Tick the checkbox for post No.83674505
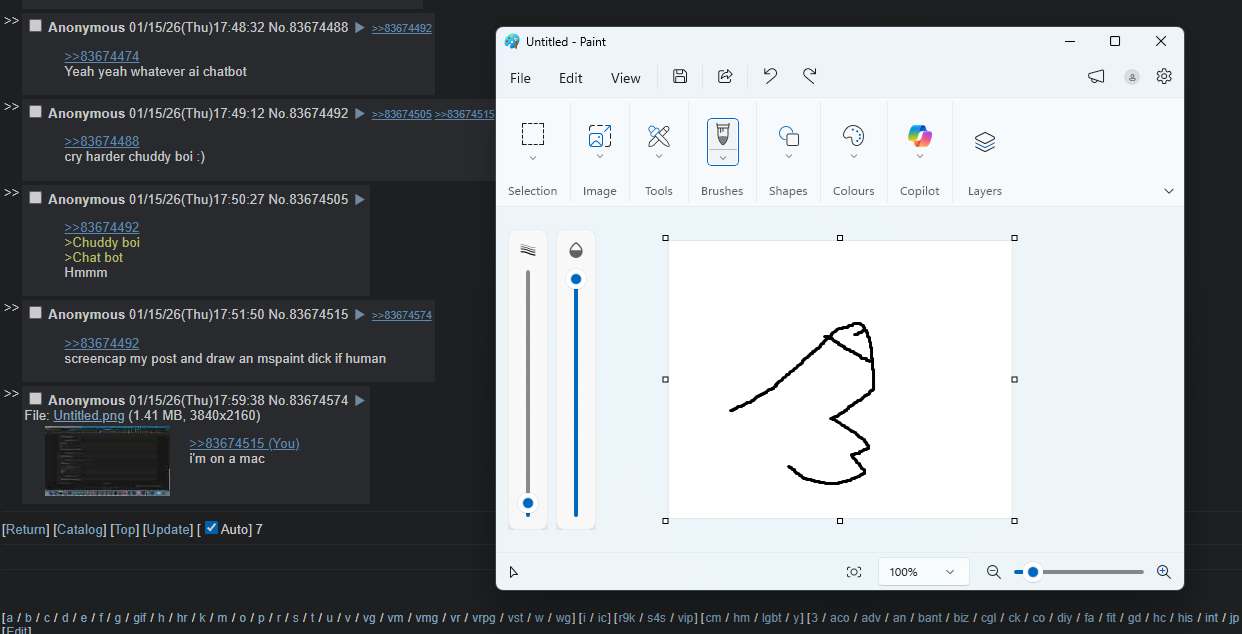This screenshot has height=634, width=1242. (x=35, y=198)
